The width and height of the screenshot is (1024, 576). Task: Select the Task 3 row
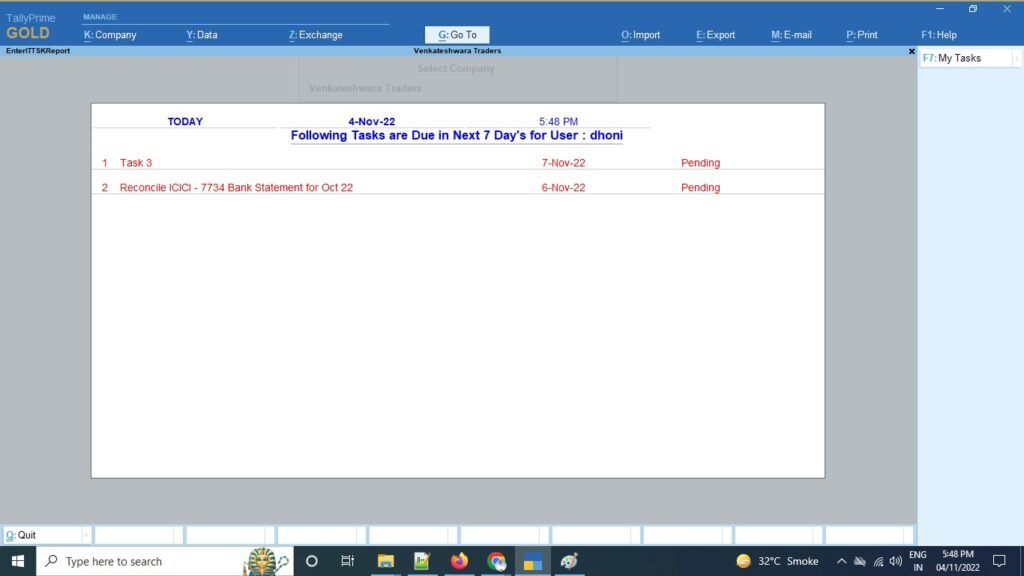[136, 163]
